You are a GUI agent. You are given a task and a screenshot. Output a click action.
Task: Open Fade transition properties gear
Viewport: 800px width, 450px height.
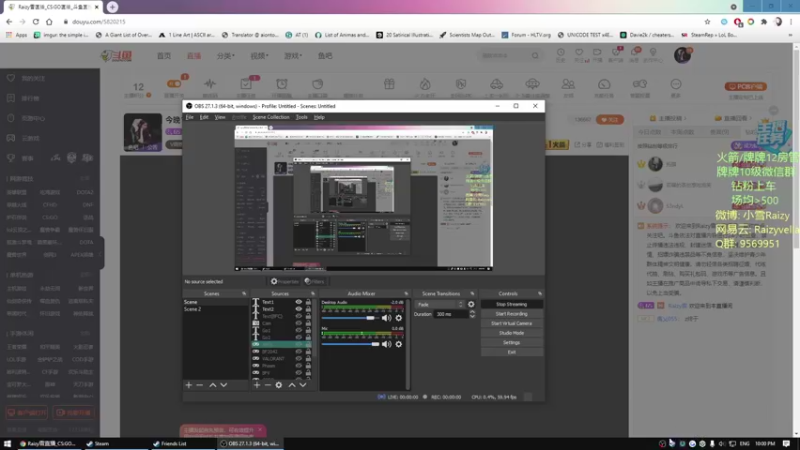[471, 305]
